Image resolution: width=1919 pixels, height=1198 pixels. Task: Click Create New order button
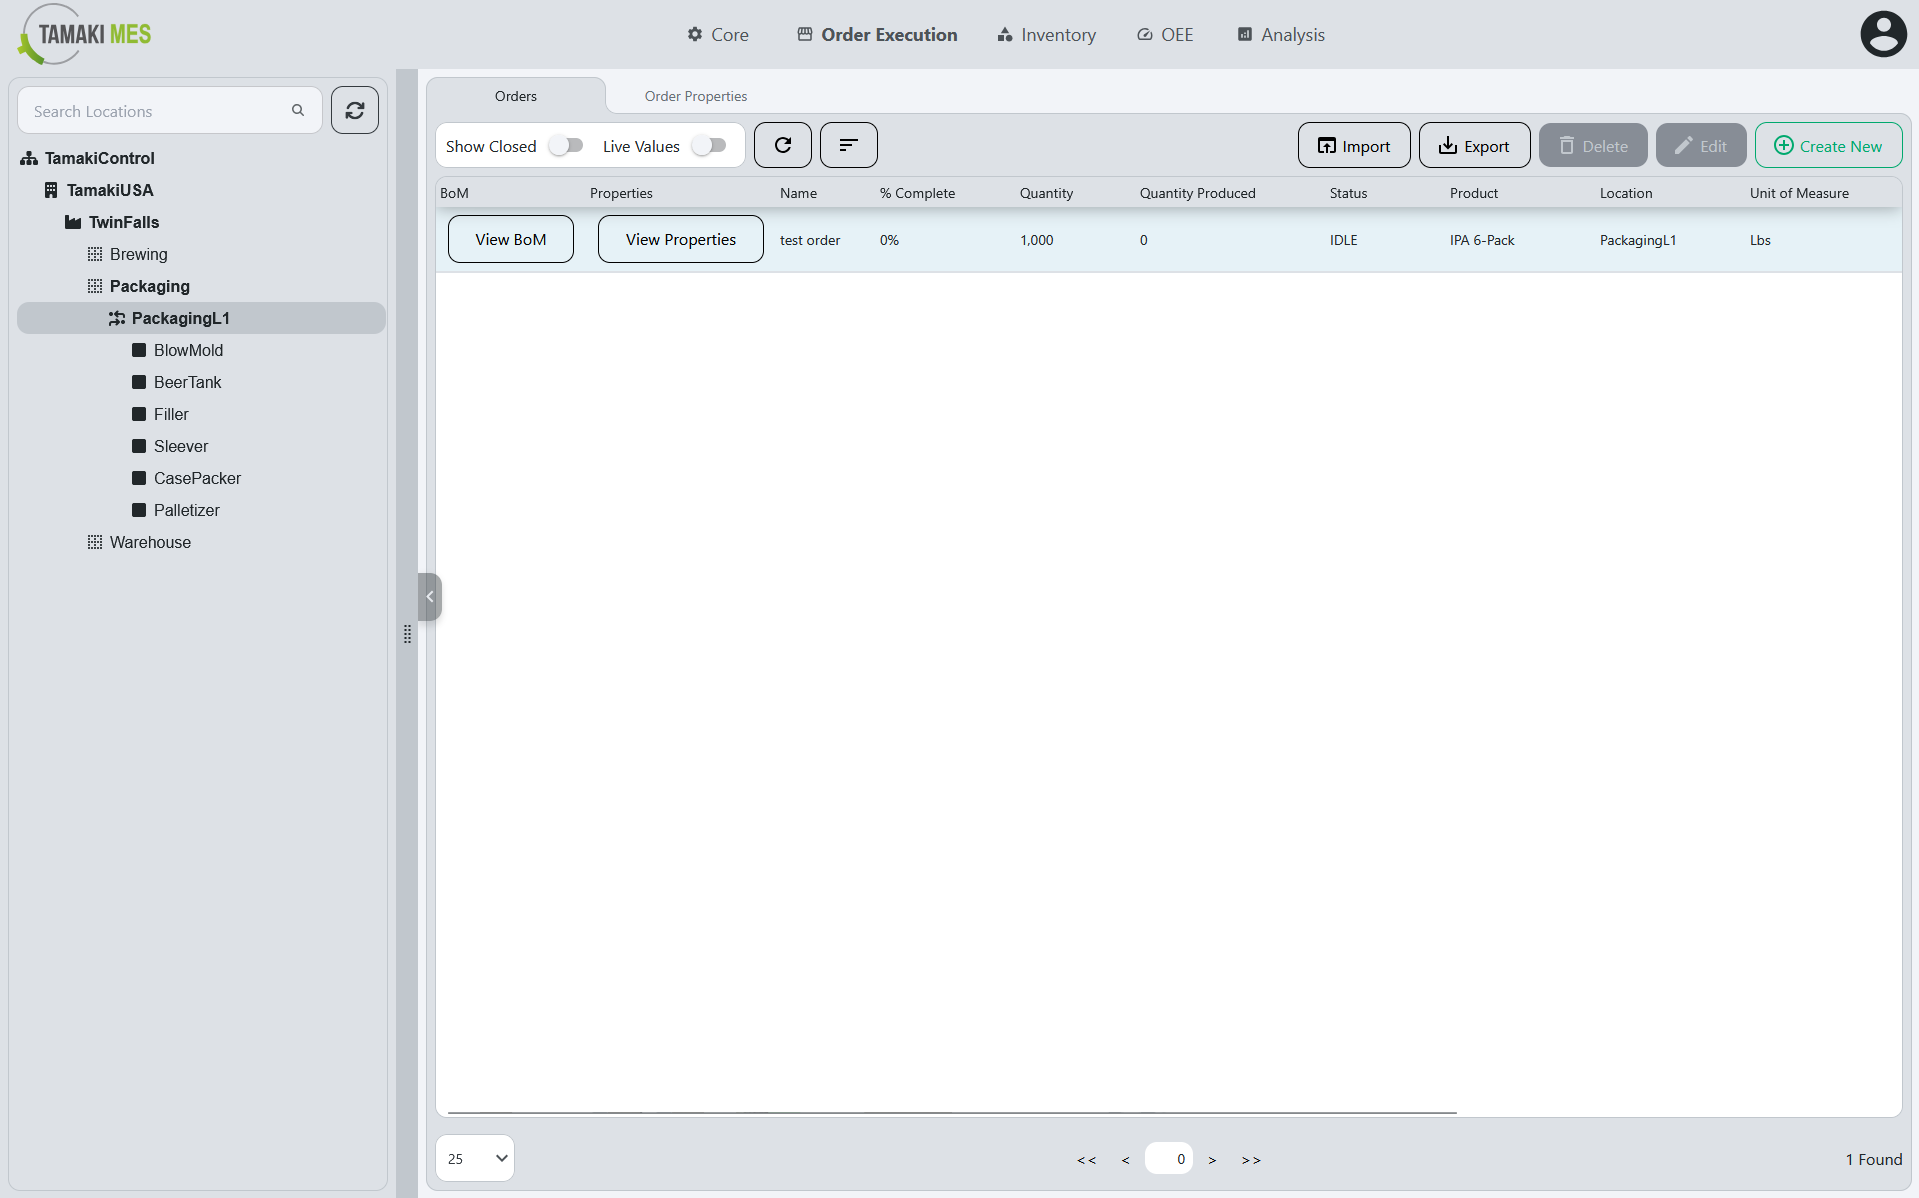tap(1828, 146)
